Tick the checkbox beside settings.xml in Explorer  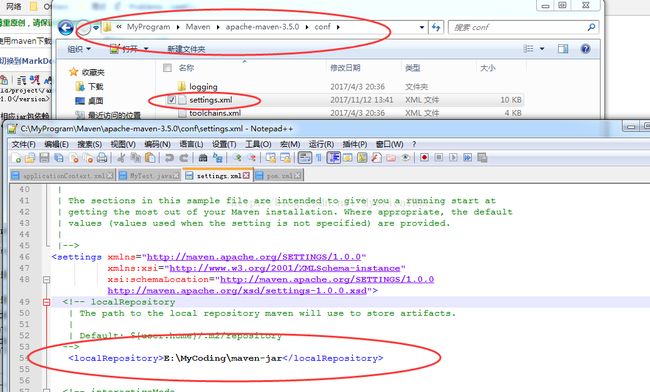pos(172,100)
